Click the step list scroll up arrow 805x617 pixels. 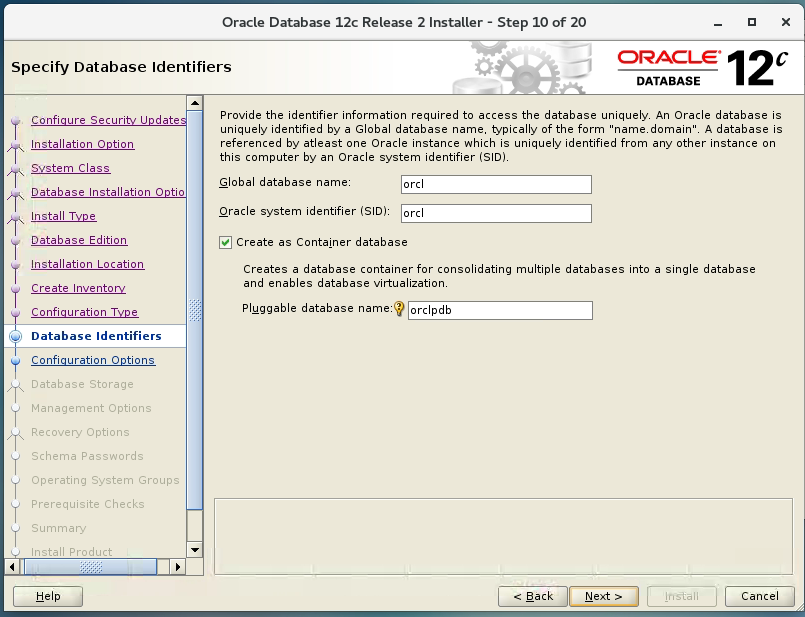click(195, 103)
